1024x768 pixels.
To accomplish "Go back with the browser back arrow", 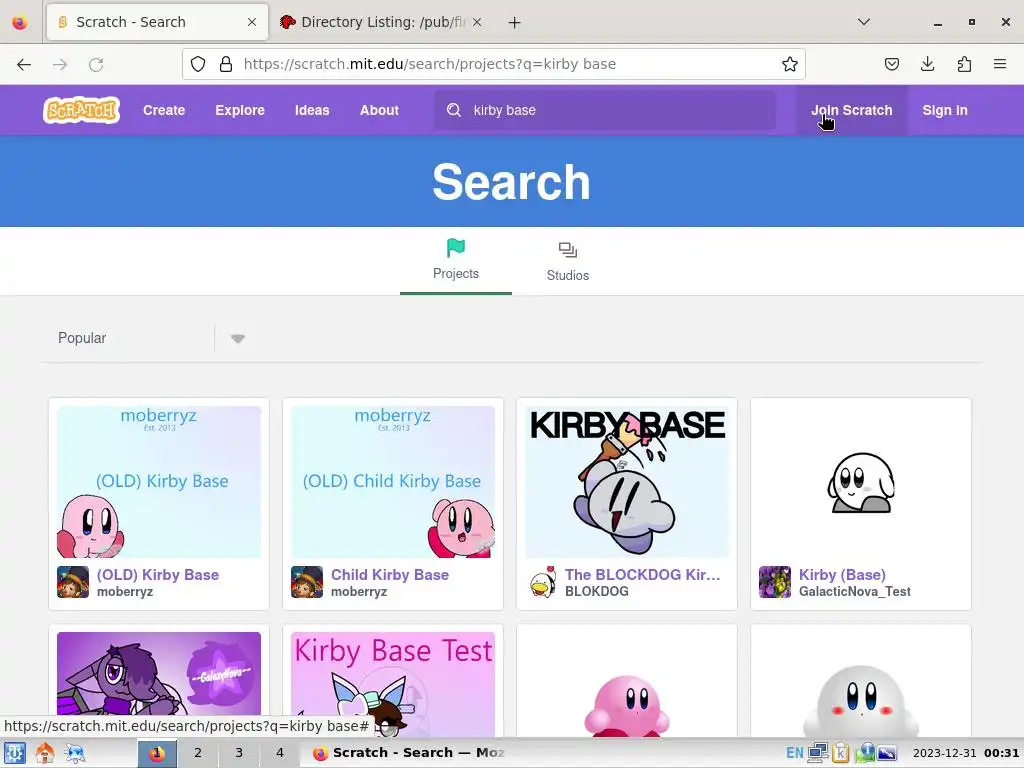I will 24,64.
